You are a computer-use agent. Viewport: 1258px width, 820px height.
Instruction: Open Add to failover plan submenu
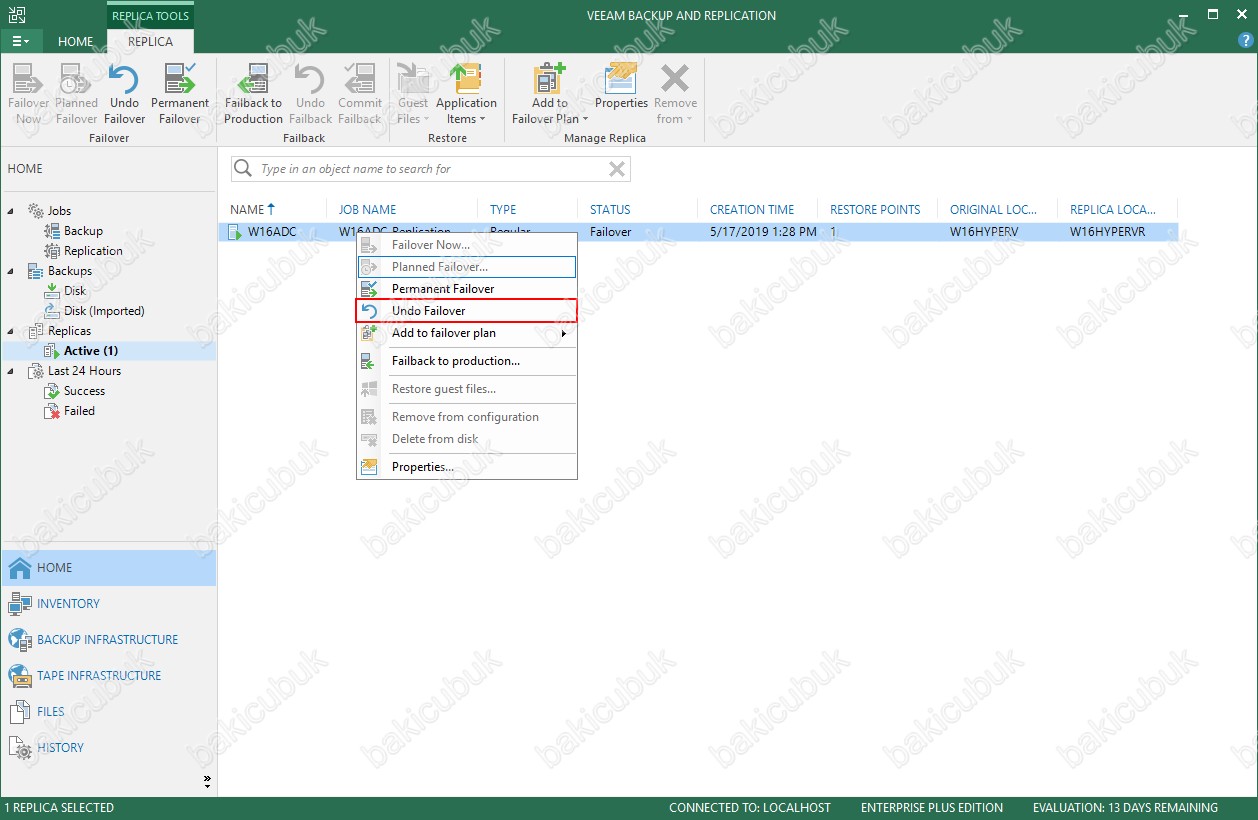(x=467, y=333)
